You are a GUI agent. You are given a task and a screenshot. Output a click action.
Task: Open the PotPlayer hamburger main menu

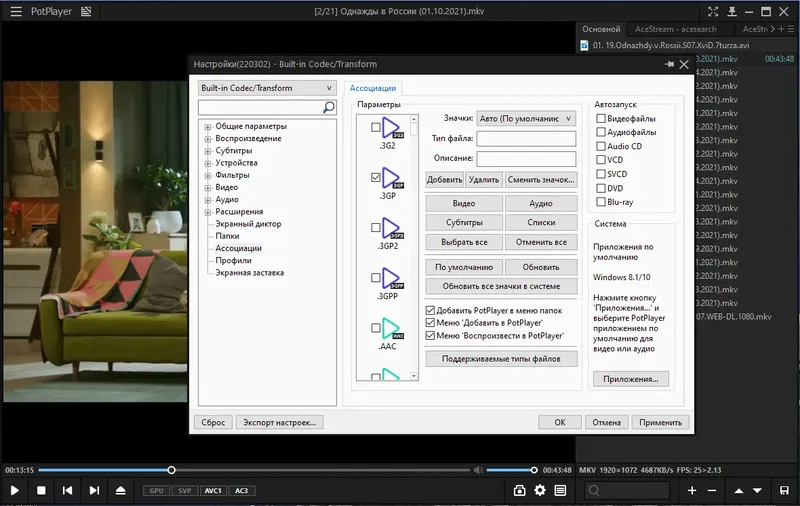pos(16,11)
